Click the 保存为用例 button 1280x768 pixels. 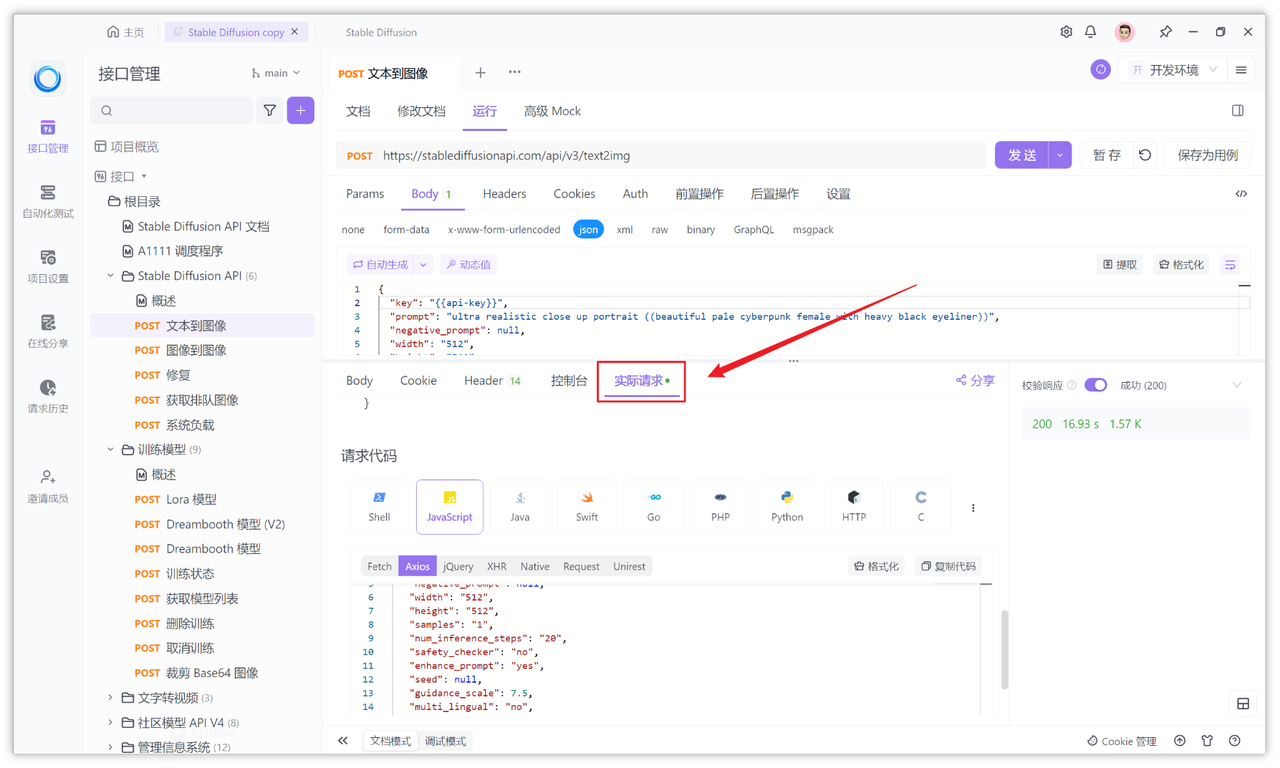[x=1208, y=155]
